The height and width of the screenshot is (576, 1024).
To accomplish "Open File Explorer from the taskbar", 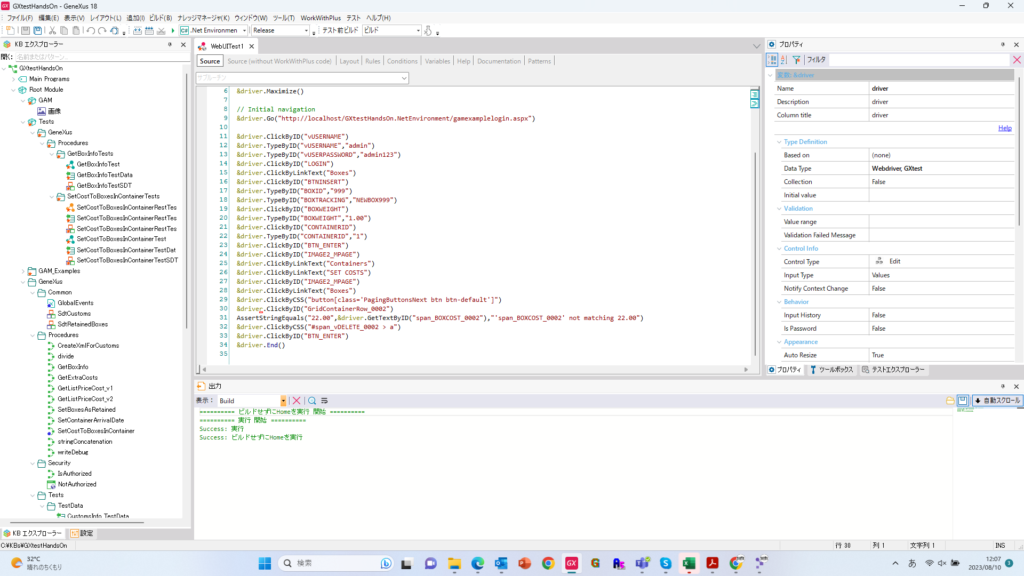I will 454,564.
